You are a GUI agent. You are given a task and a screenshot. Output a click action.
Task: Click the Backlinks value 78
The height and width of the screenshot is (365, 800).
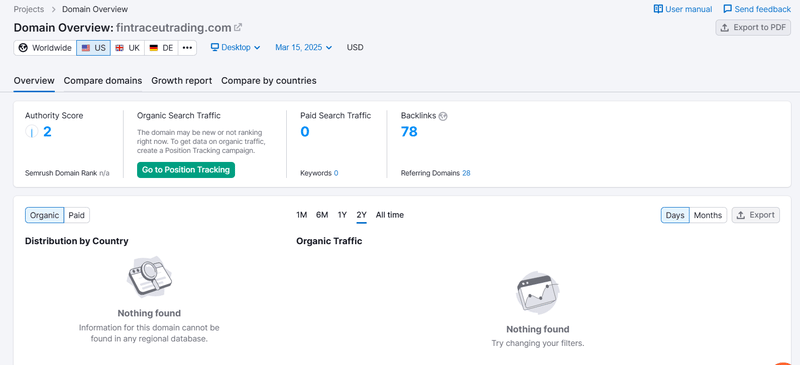(x=409, y=132)
